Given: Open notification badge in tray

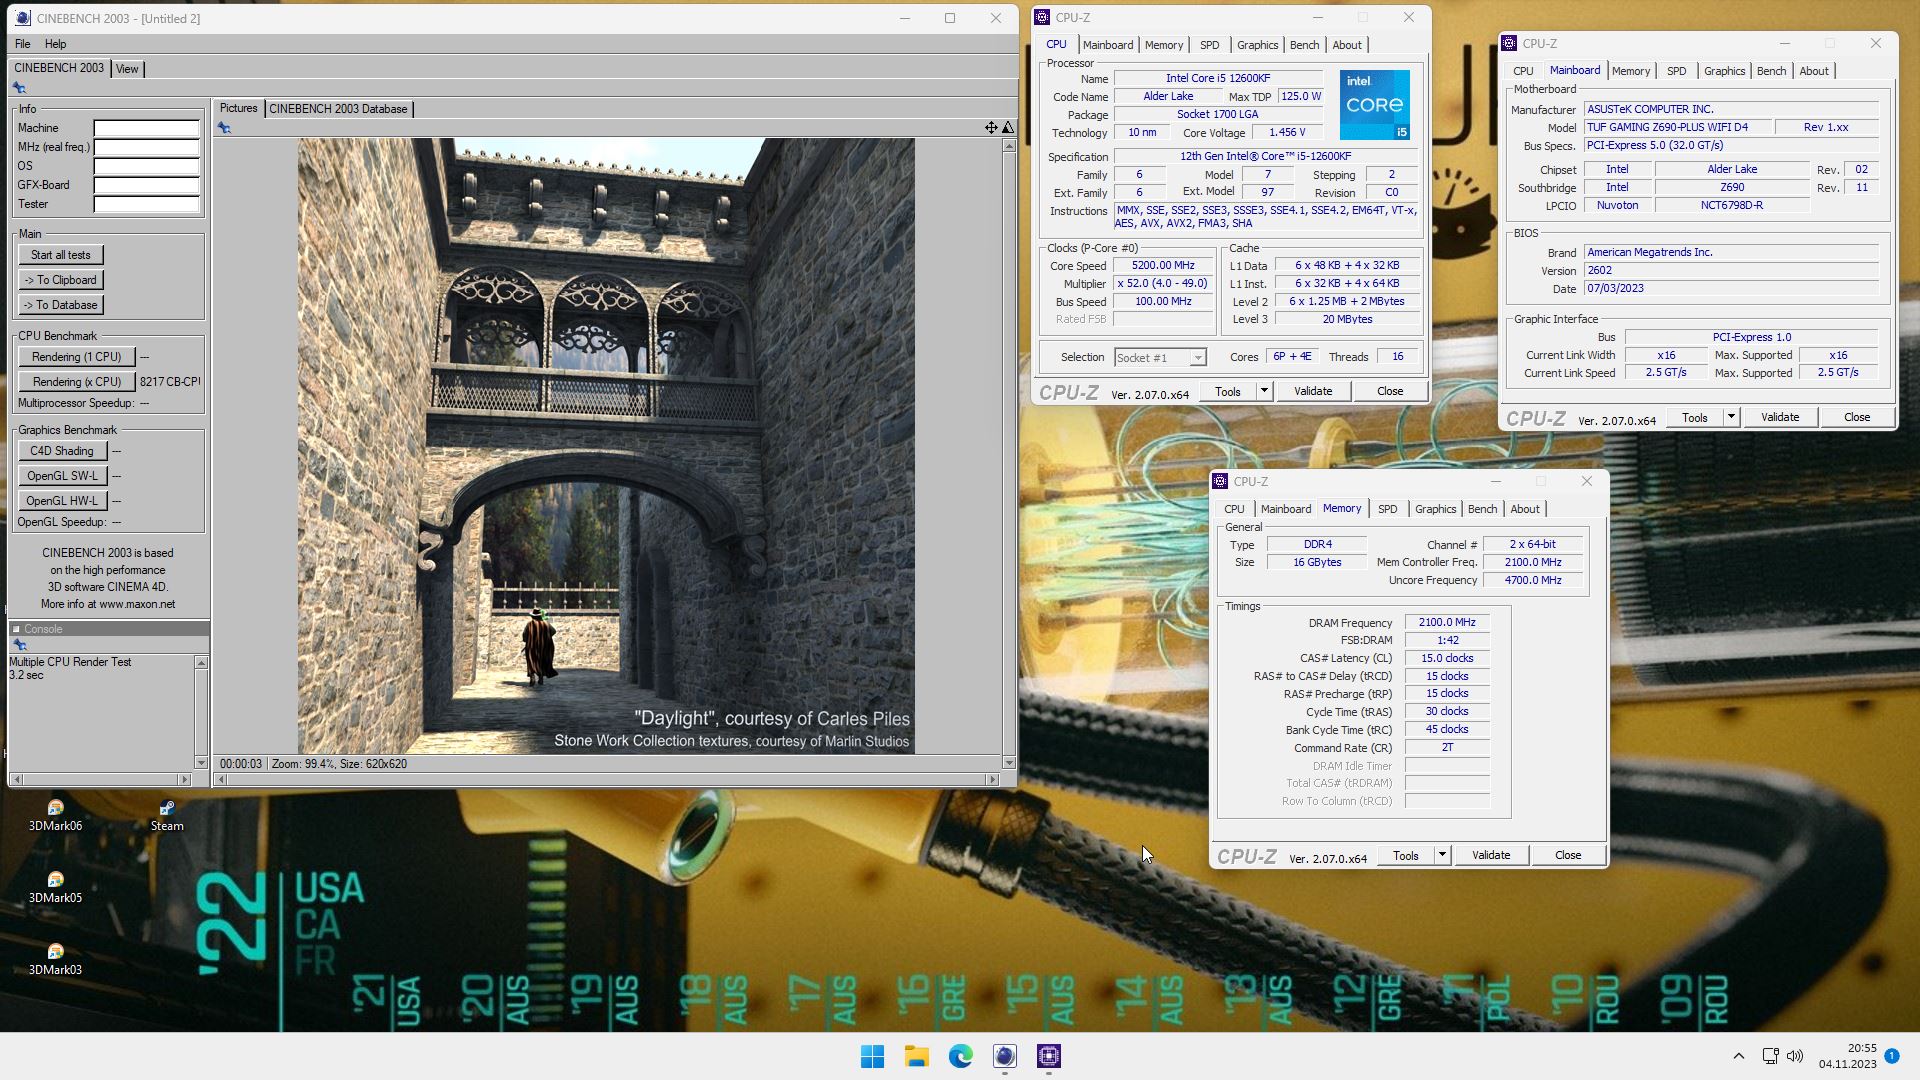Looking at the screenshot, I should [x=1892, y=1056].
